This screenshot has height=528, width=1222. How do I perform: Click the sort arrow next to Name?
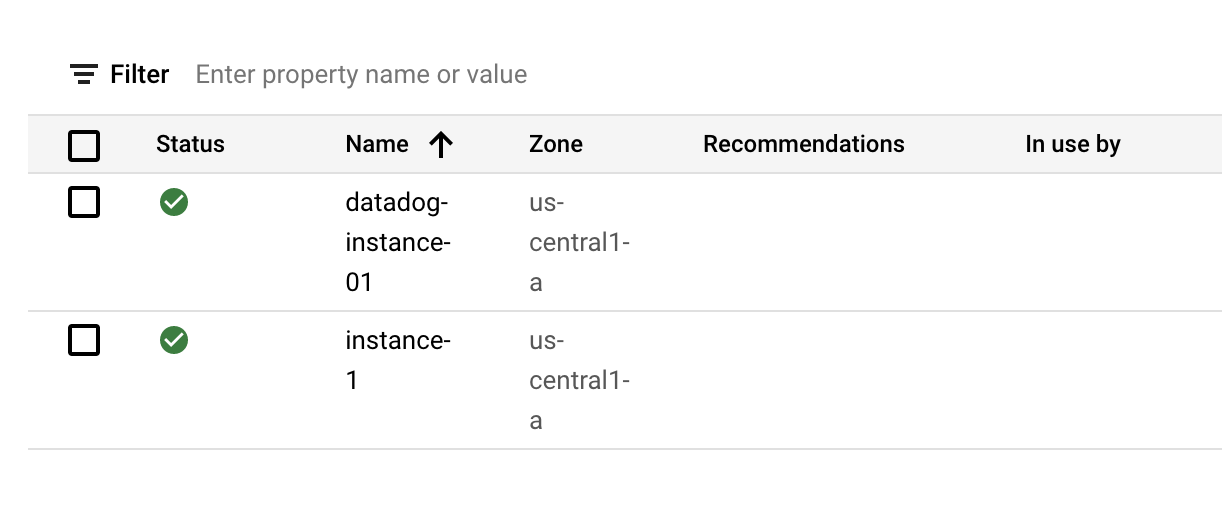441,145
